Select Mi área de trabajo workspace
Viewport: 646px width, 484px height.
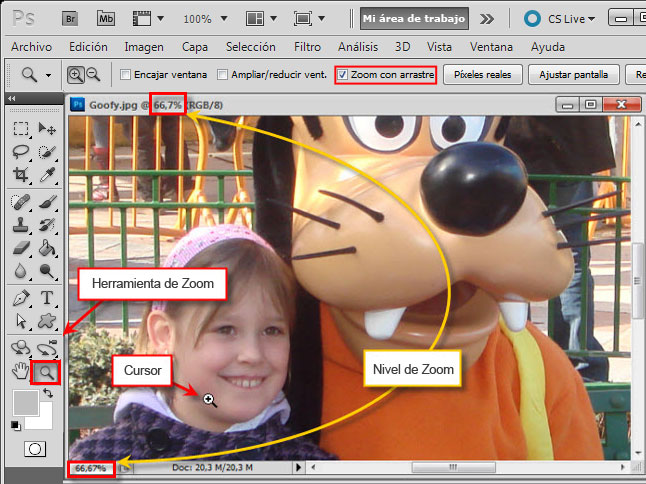(414, 19)
